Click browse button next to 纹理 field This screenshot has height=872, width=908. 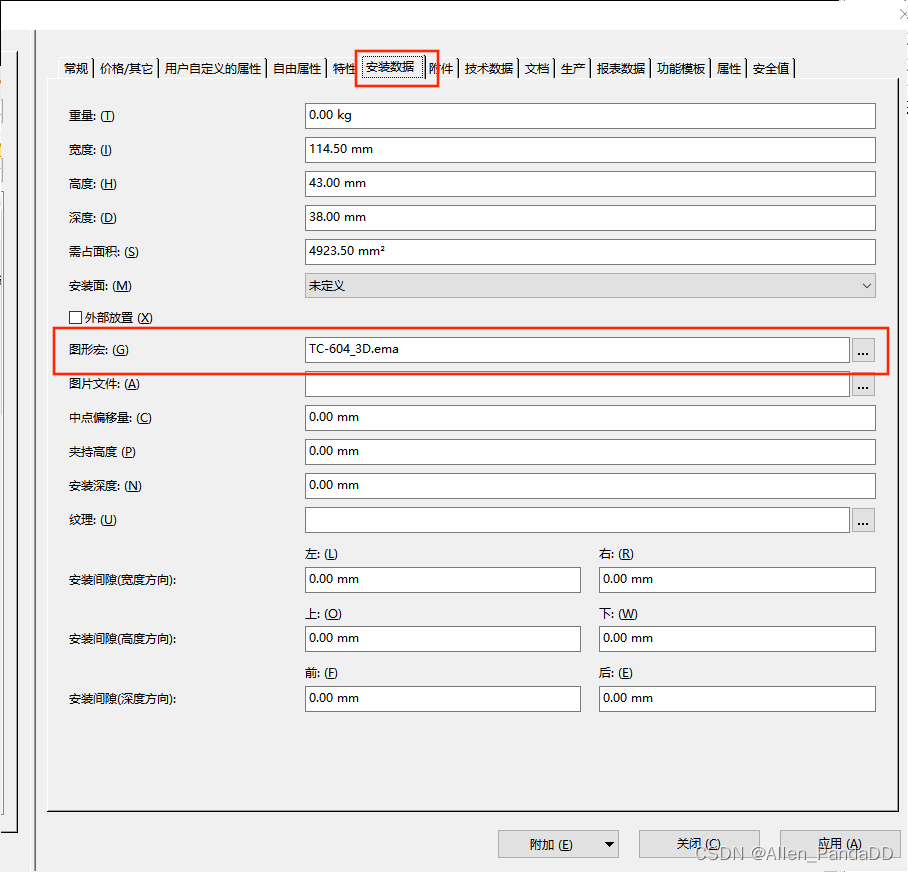click(x=863, y=520)
